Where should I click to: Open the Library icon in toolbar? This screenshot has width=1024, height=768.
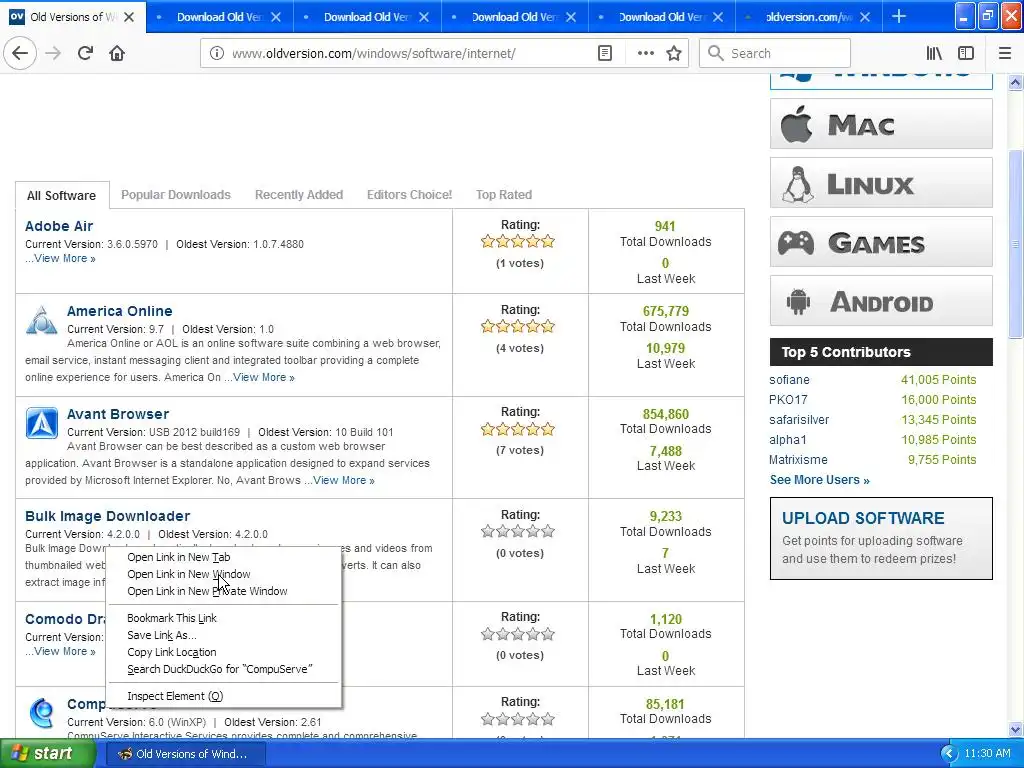[x=934, y=53]
